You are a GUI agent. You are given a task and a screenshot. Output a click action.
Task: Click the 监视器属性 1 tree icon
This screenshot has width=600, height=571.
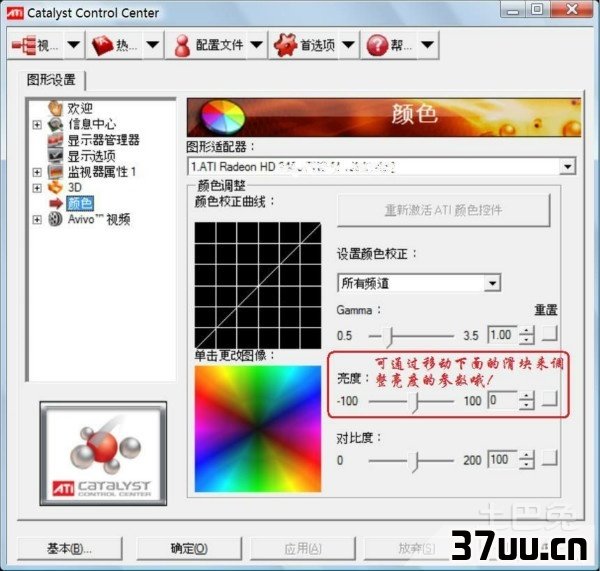(55, 171)
